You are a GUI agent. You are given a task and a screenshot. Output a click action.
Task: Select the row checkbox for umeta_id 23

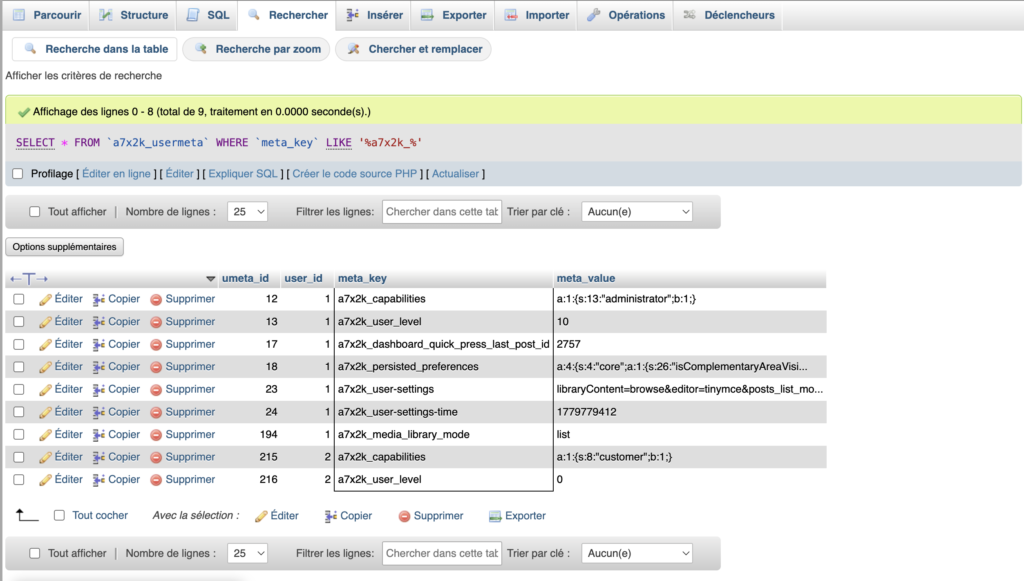(x=19, y=389)
